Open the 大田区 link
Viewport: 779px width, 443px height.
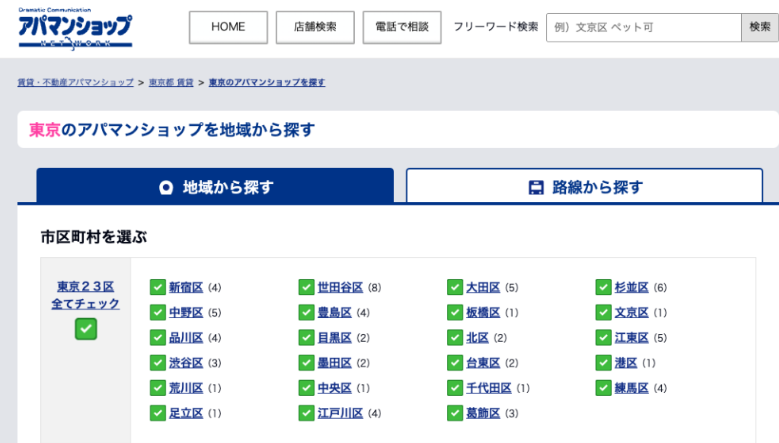pyautogui.click(x=483, y=288)
